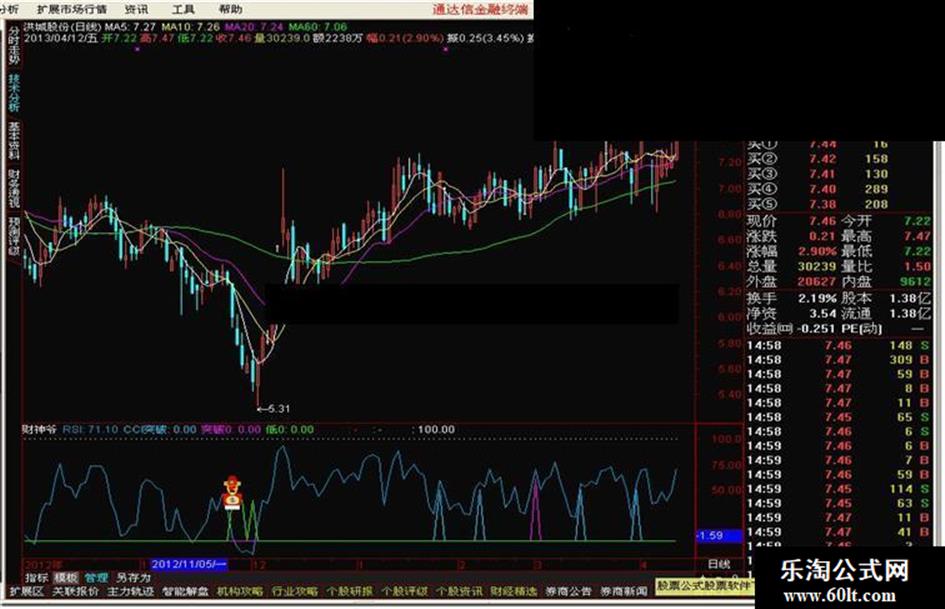Click the 量比 1.50 value

tap(917, 267)
